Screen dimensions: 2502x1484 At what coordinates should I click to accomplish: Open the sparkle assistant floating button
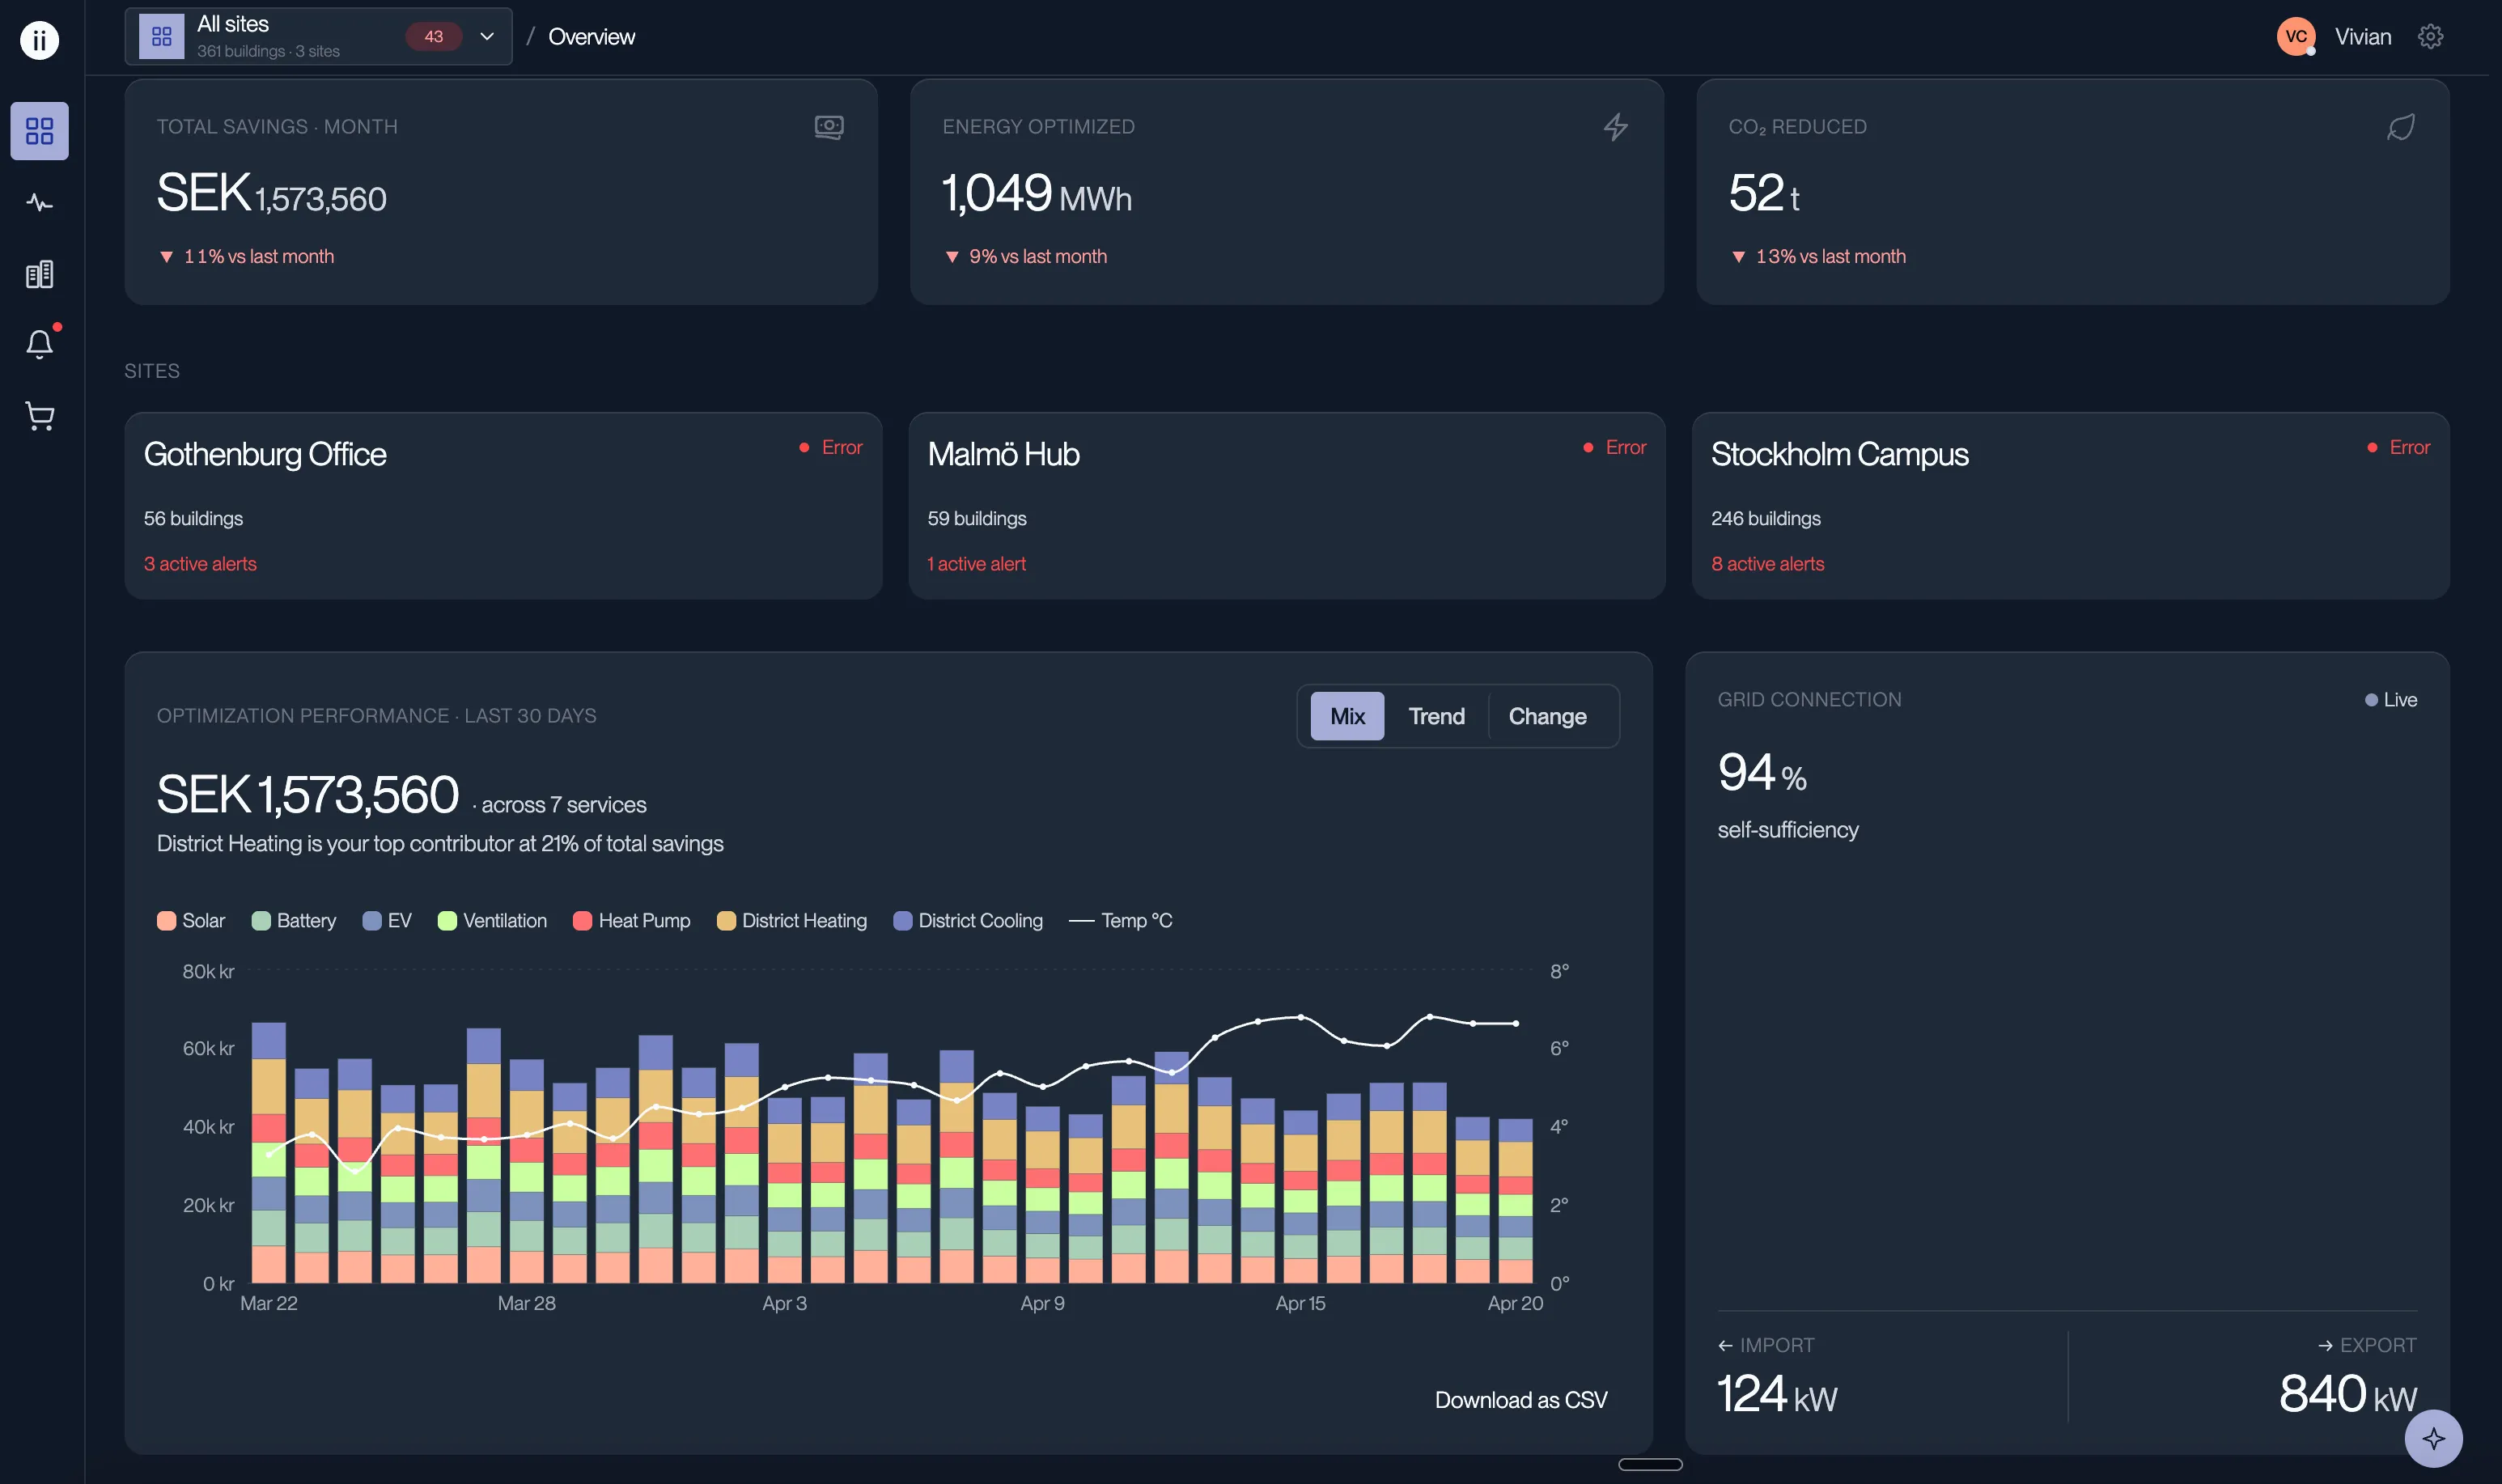tap(2433, 1438)
